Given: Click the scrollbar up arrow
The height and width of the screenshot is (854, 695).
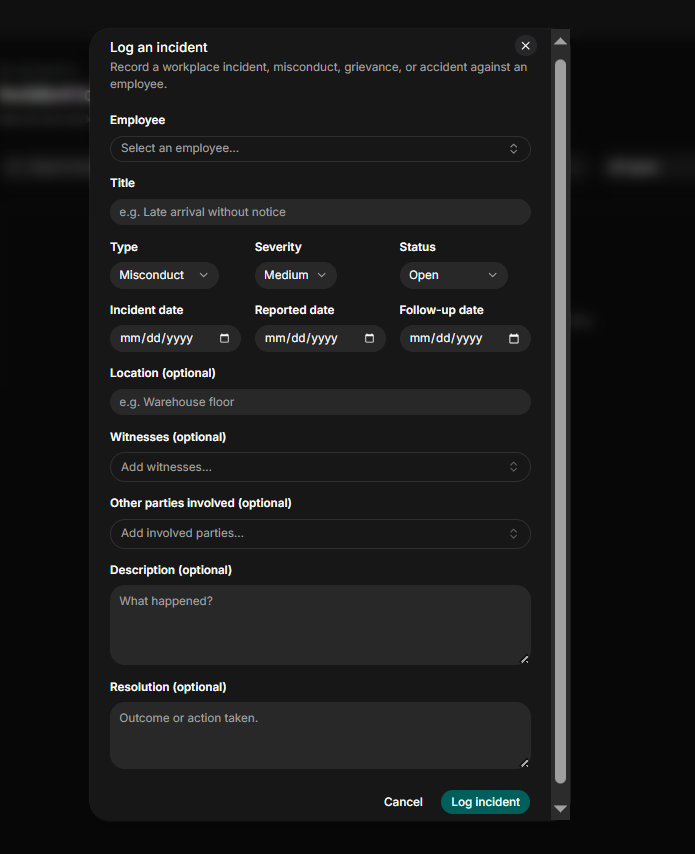Looking at the screenshot, I should [560, 41].
